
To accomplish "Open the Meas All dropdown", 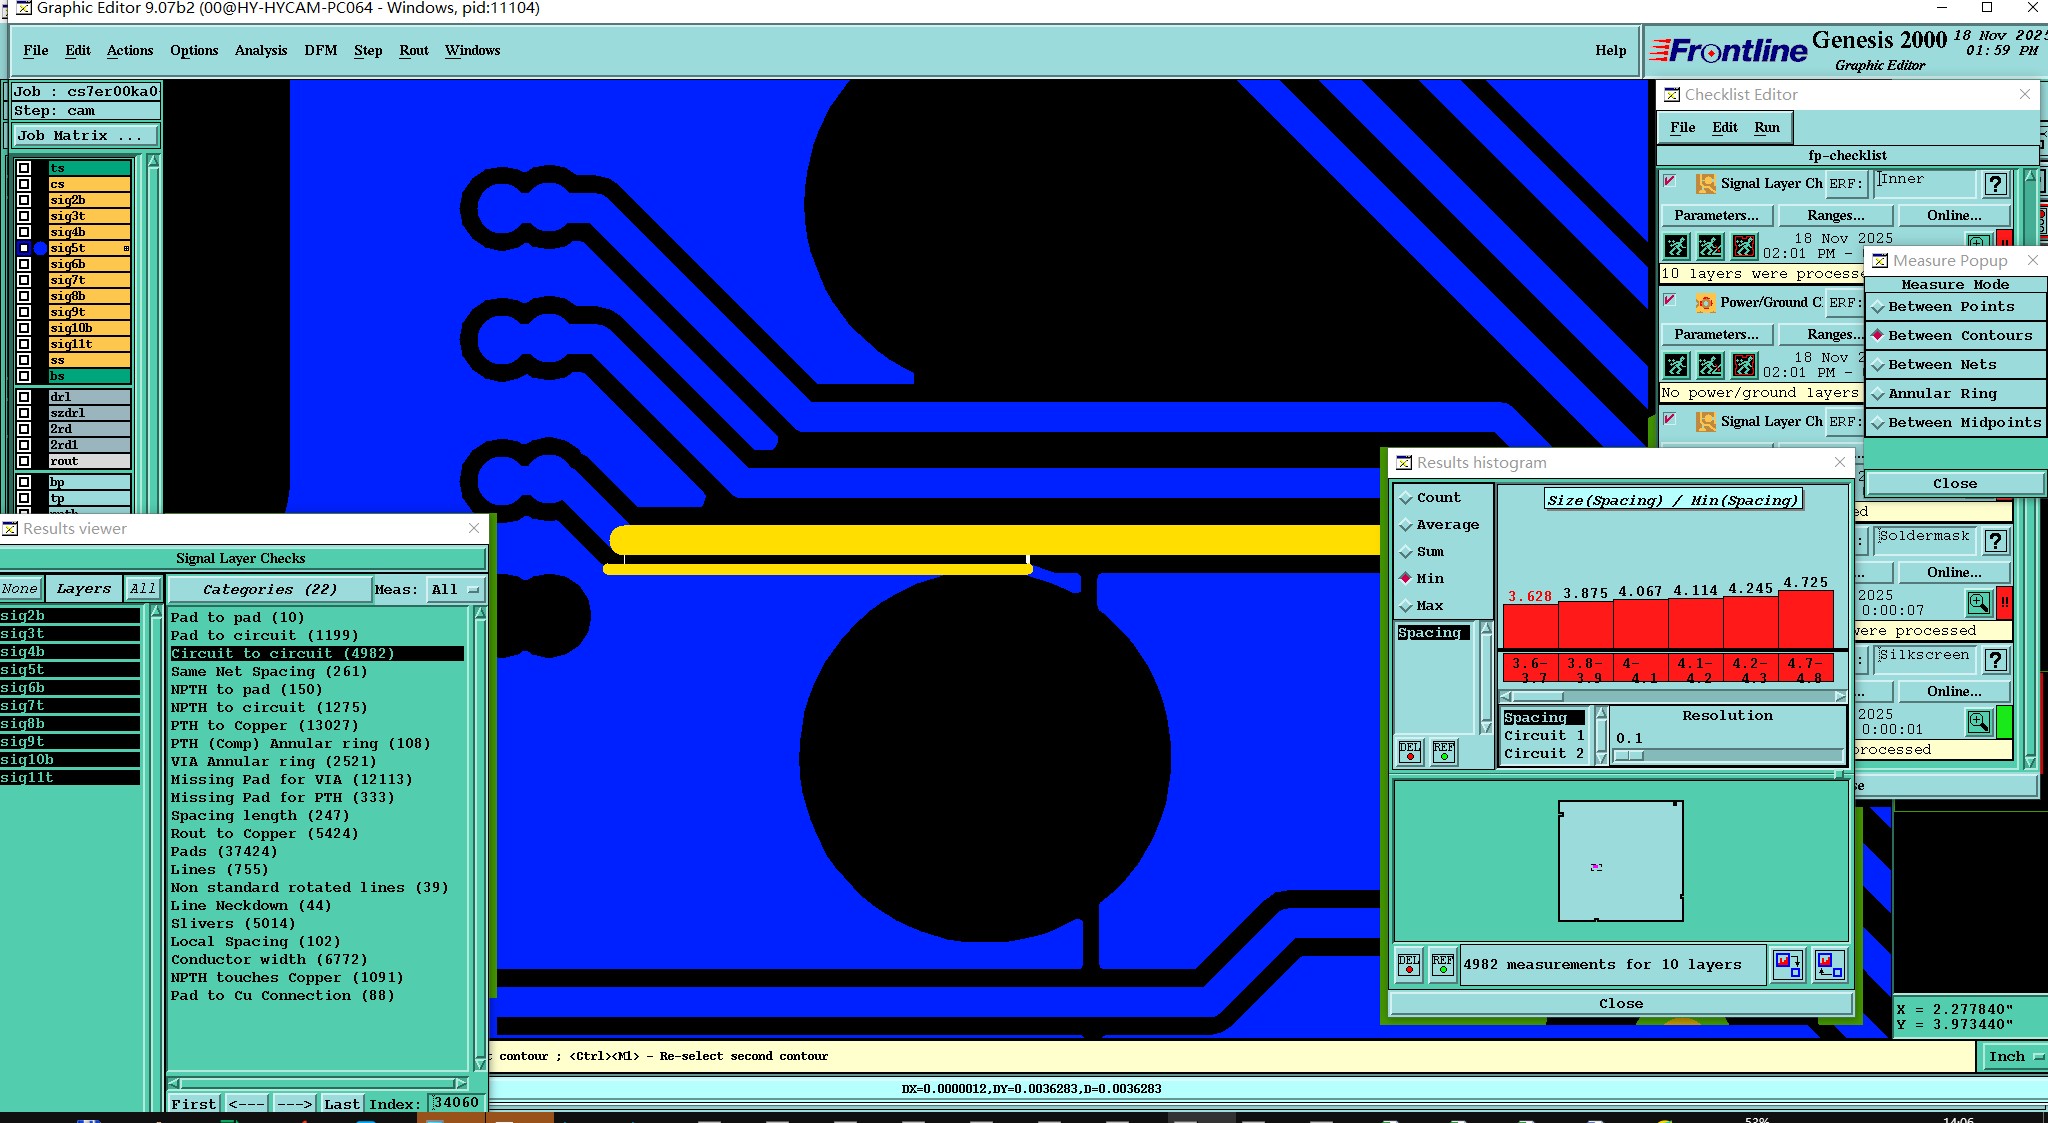I will pyautogui.click(x=455, y=590).
